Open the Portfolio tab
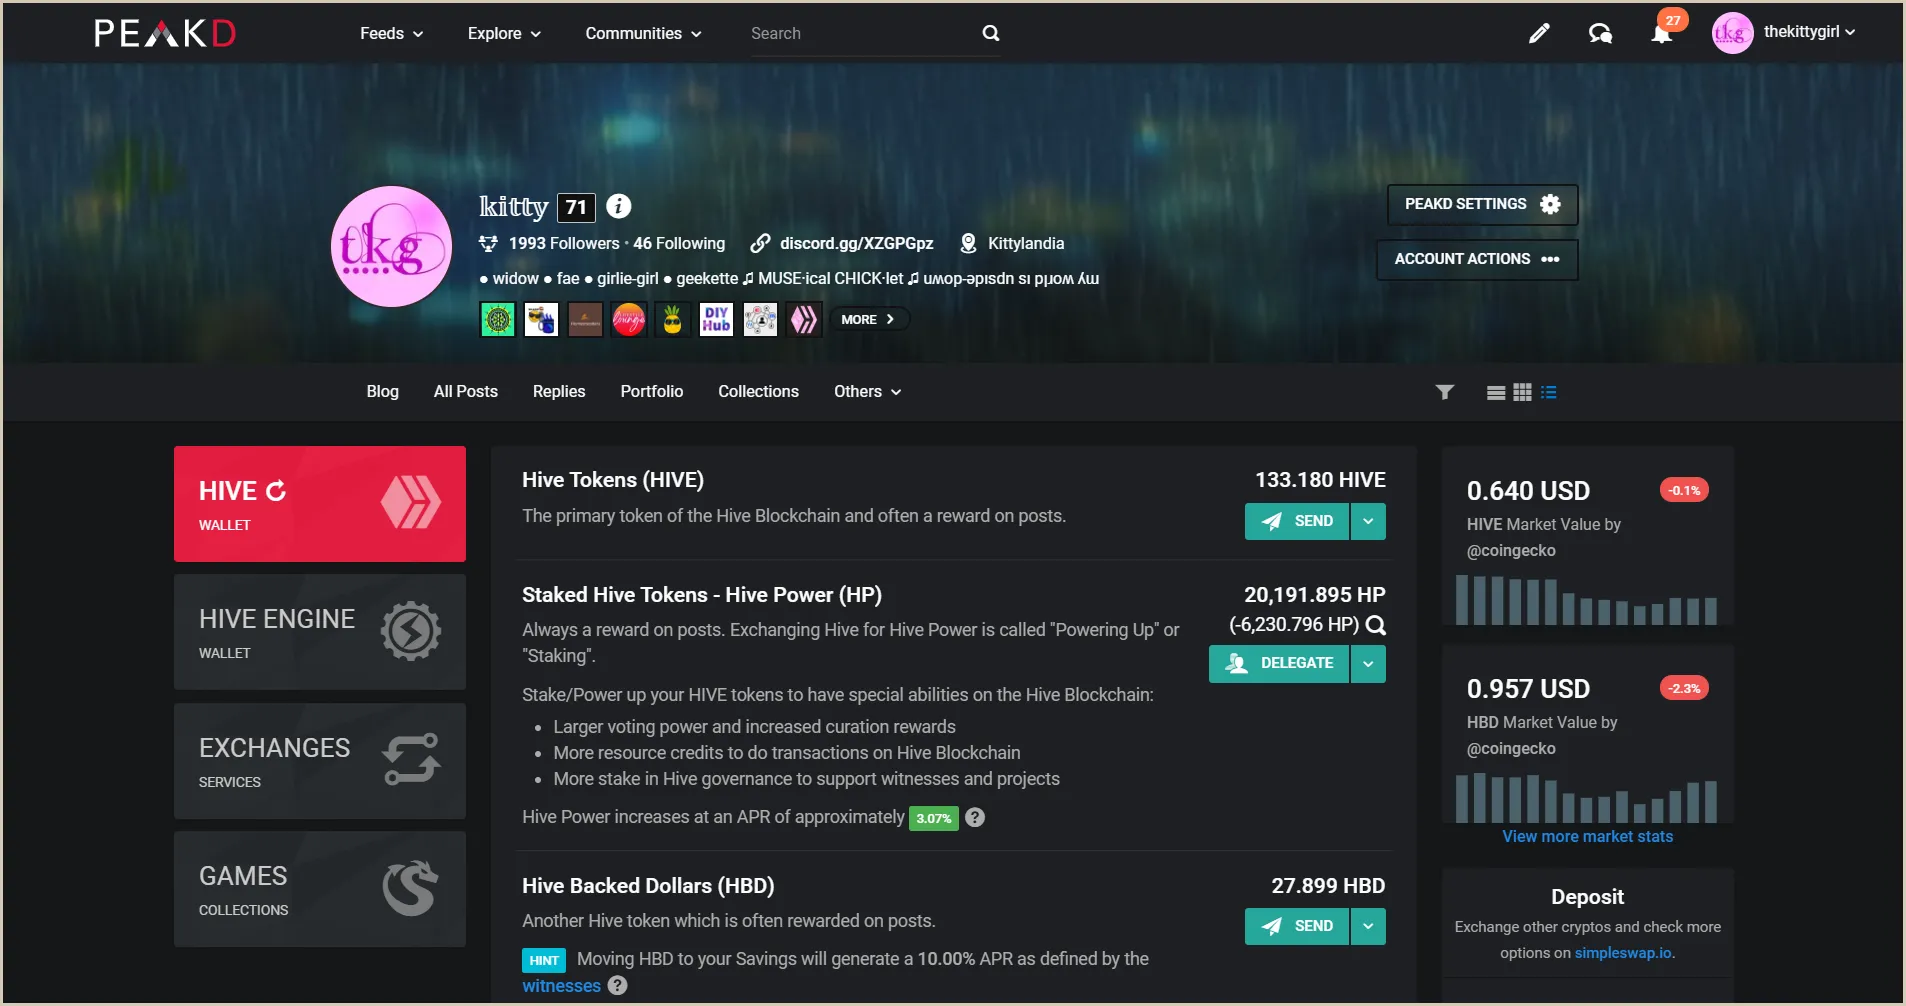This screenshot has width=1906, height=1006. (652, 392)
